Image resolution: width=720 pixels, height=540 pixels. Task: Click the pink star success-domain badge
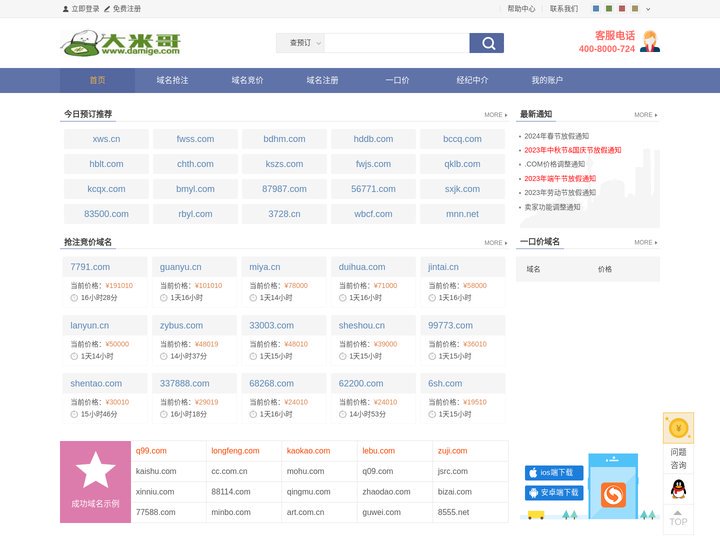point(96,482)
